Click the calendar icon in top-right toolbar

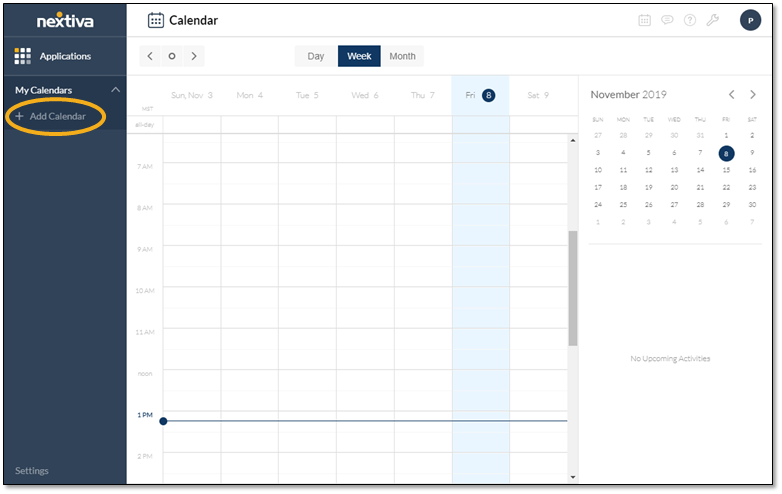644,20
